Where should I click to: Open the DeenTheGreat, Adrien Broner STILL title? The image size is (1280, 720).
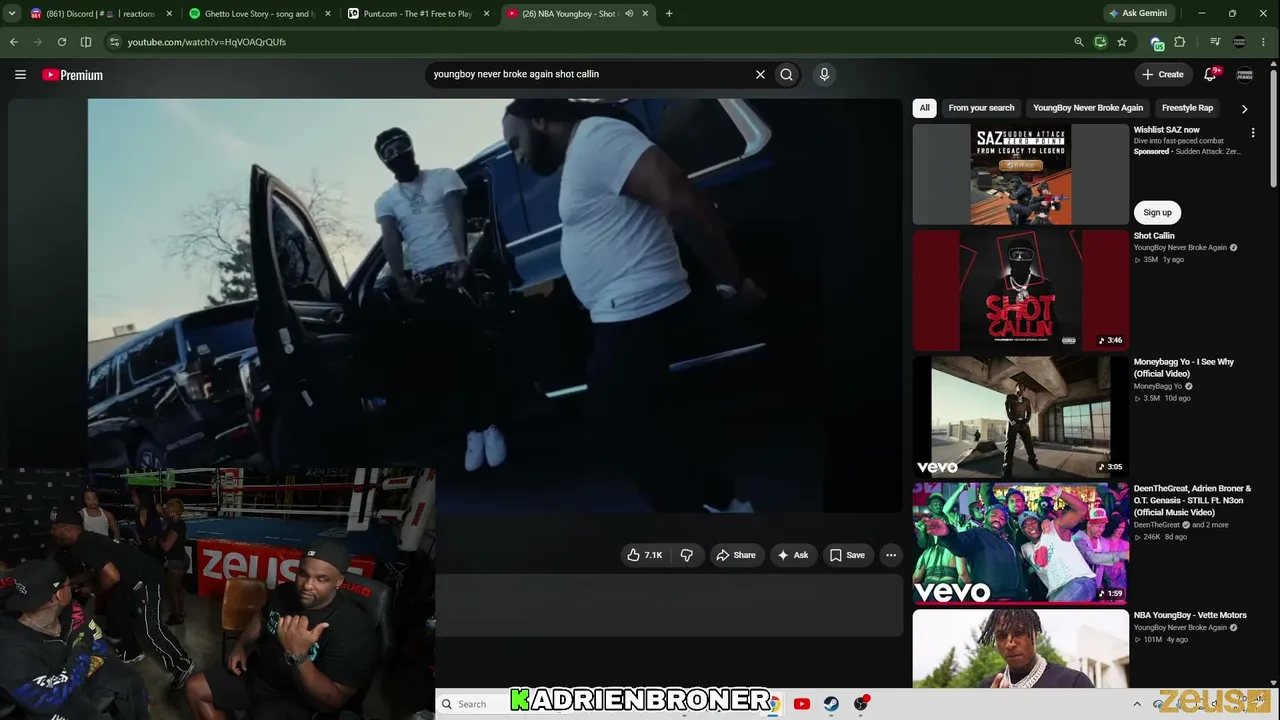(1192, 501)
